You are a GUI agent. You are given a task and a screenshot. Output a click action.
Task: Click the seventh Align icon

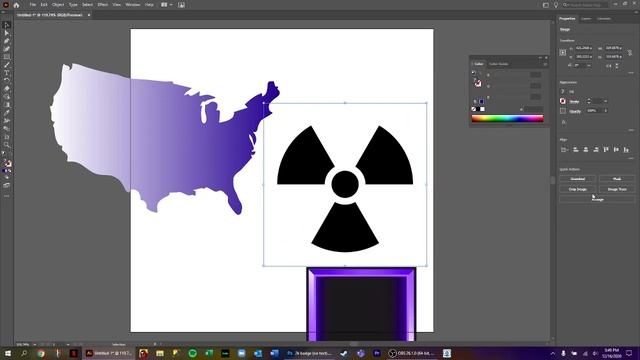point(626,150)
